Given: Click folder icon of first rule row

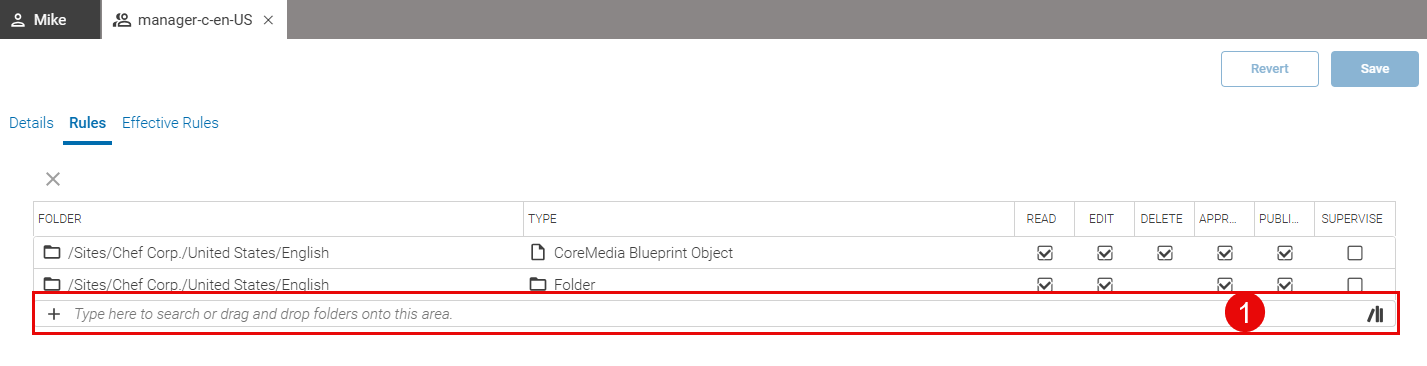Looking at the screenshot, I should [52, 253].
